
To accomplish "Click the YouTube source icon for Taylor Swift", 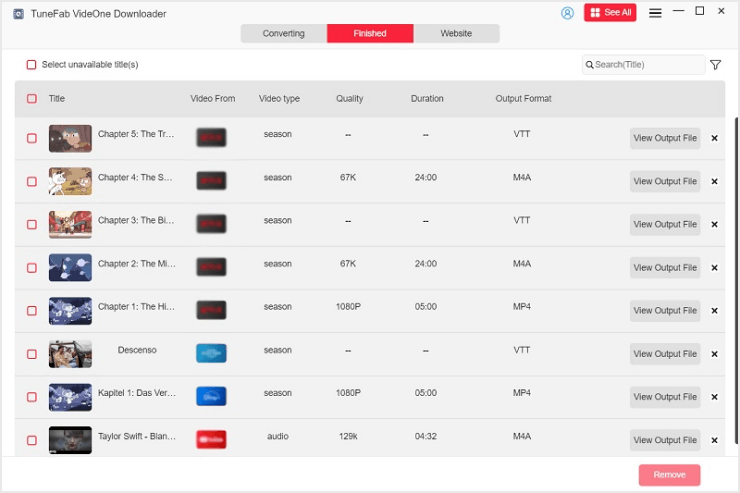I will [x=211, y=439].
